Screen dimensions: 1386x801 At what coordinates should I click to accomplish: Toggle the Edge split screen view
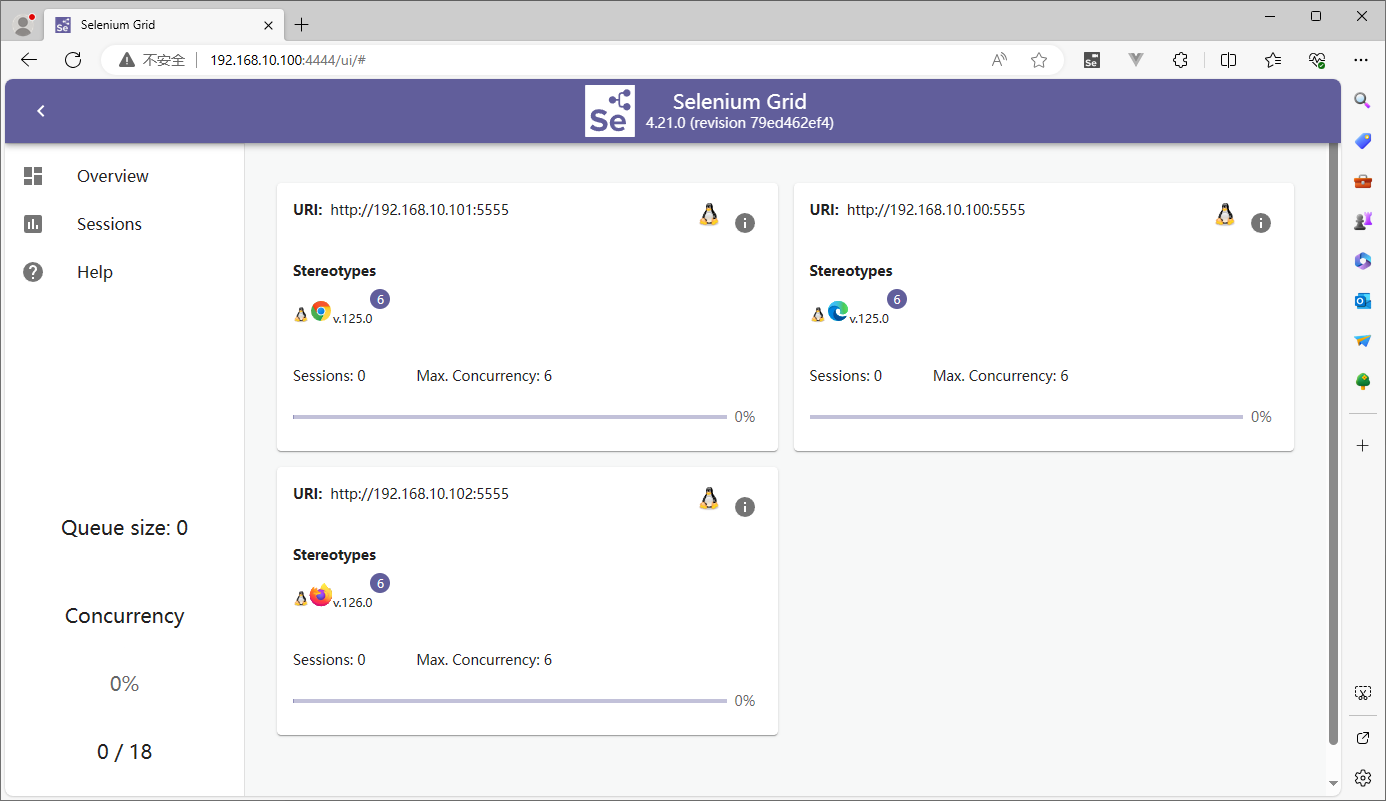(x=1229, y=60)
